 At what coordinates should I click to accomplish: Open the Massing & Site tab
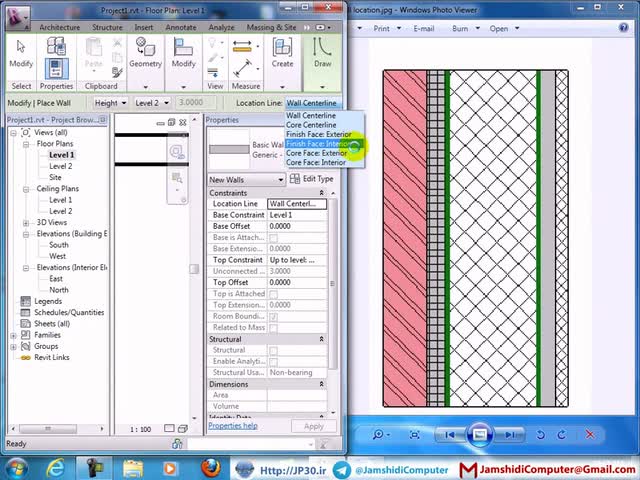271,27
